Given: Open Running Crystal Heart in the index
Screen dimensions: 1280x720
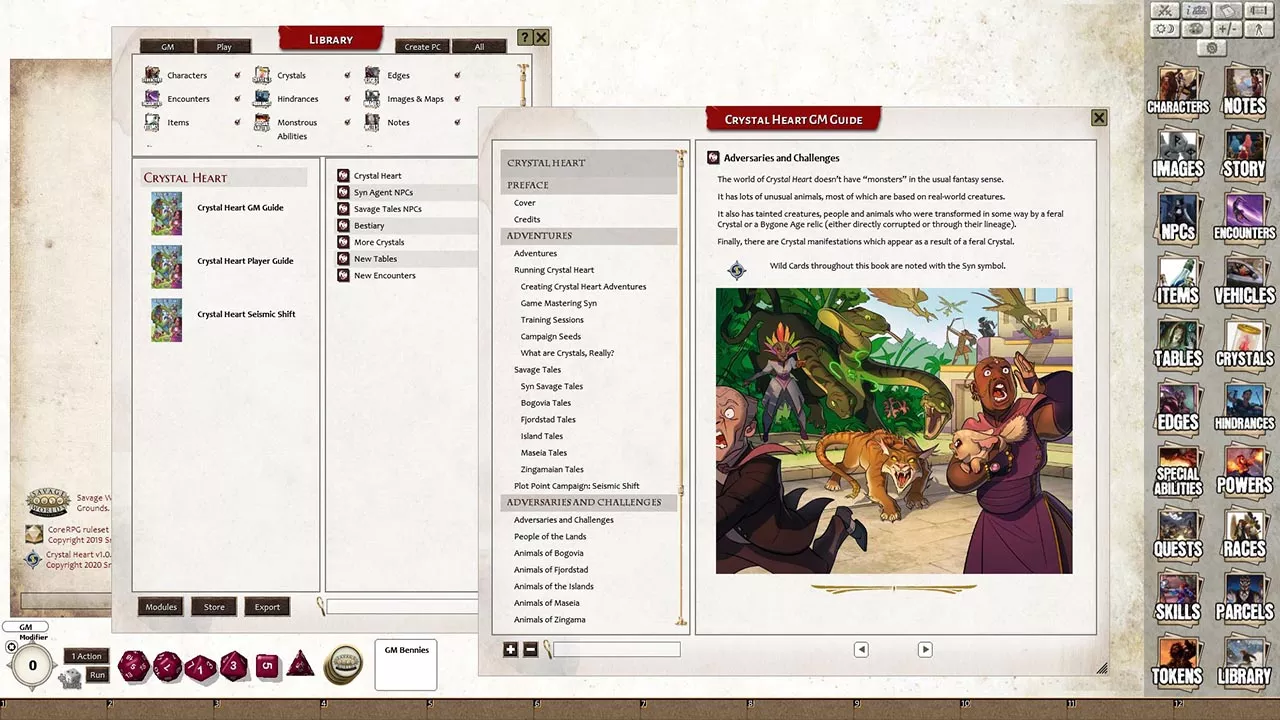Looking at the screenshot, I should click(x=554, y=270).
